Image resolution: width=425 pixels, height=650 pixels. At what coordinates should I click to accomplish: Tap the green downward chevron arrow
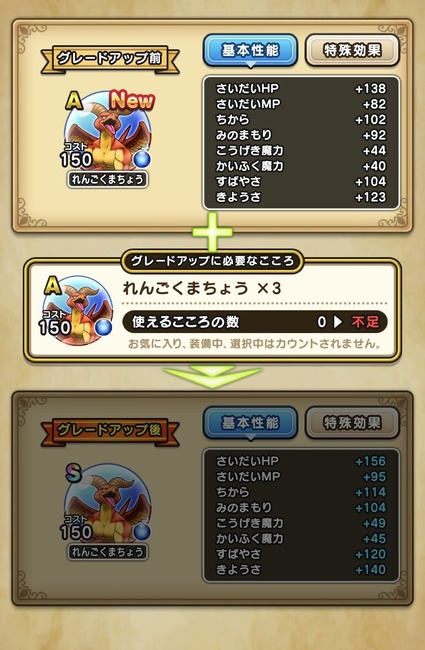pos(212,376)
